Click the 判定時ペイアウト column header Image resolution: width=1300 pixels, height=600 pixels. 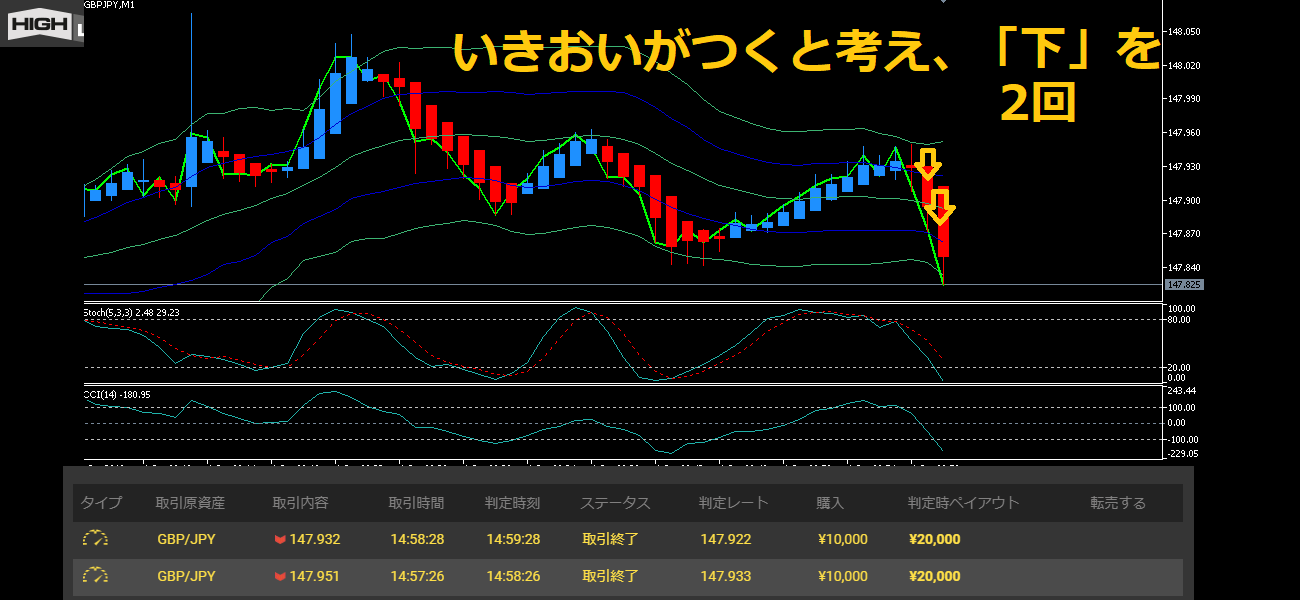963,503
